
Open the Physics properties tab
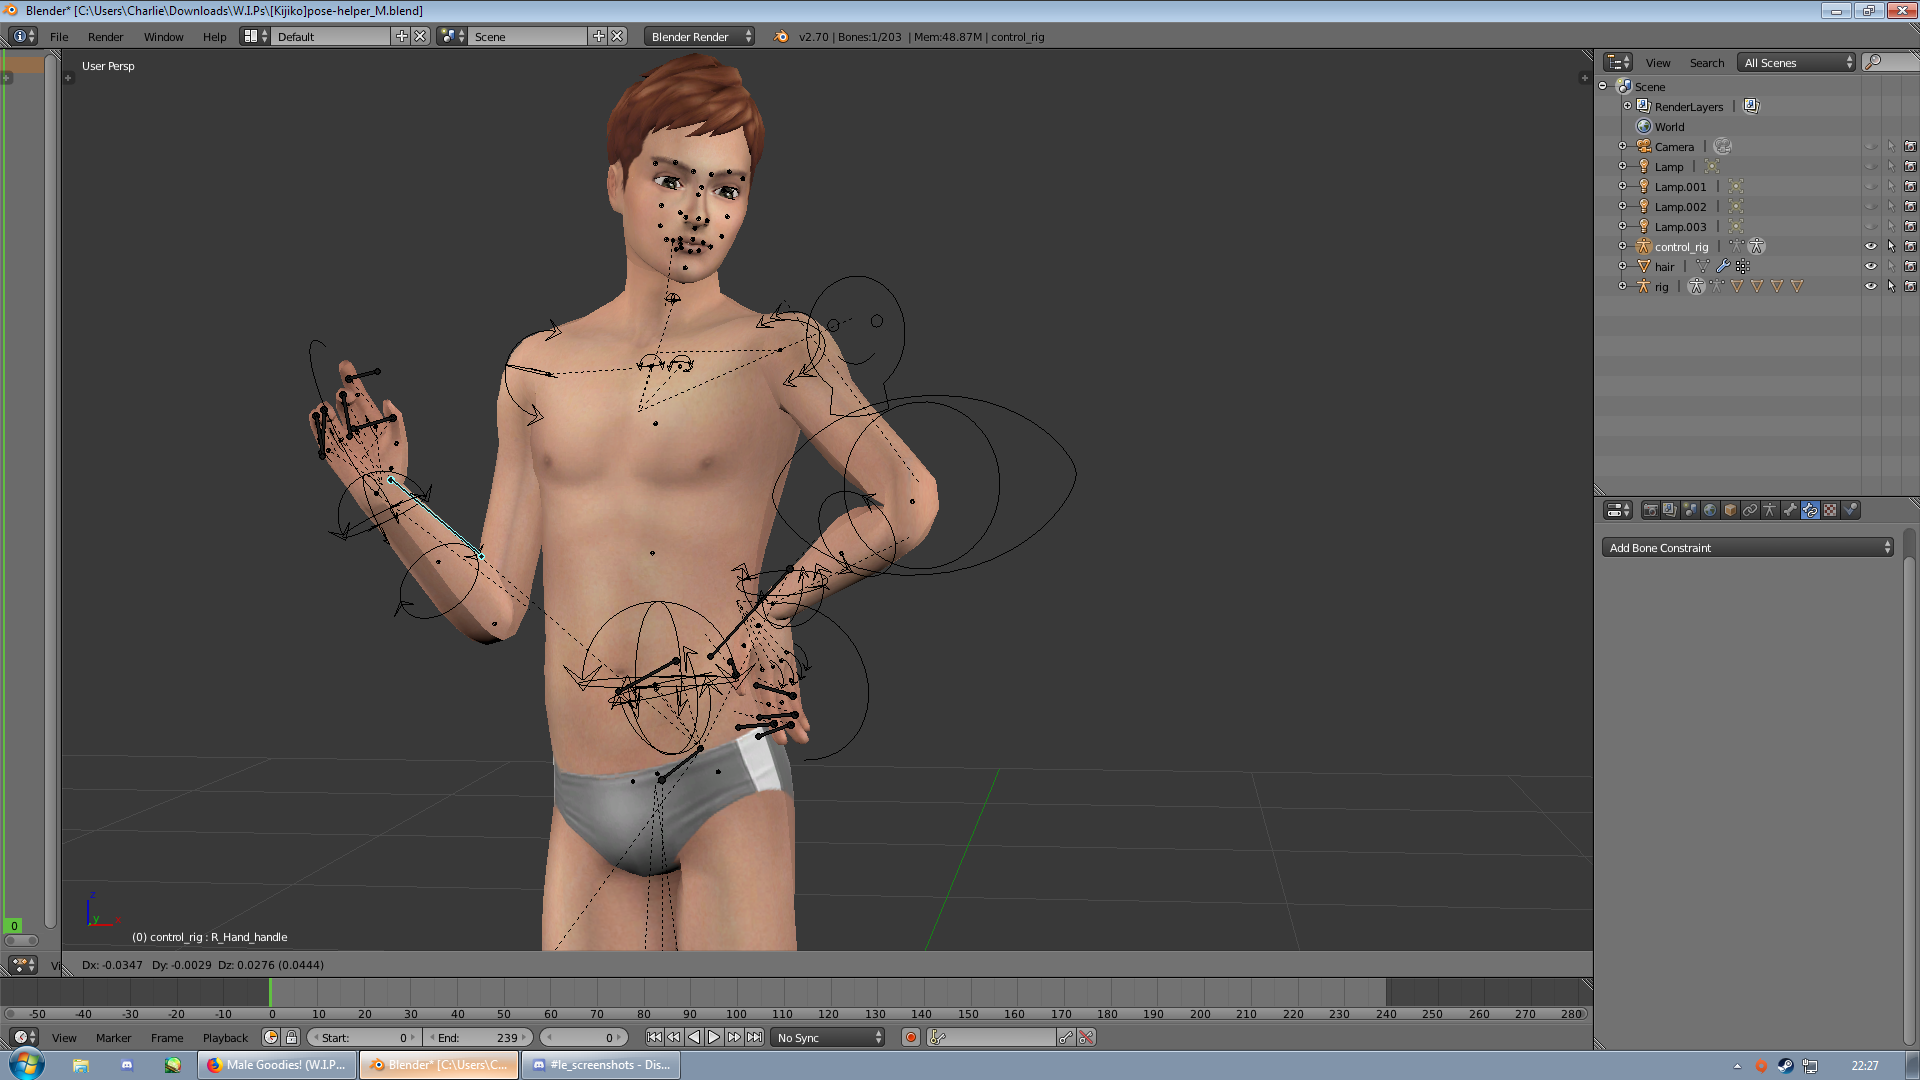coord(1850,510)
